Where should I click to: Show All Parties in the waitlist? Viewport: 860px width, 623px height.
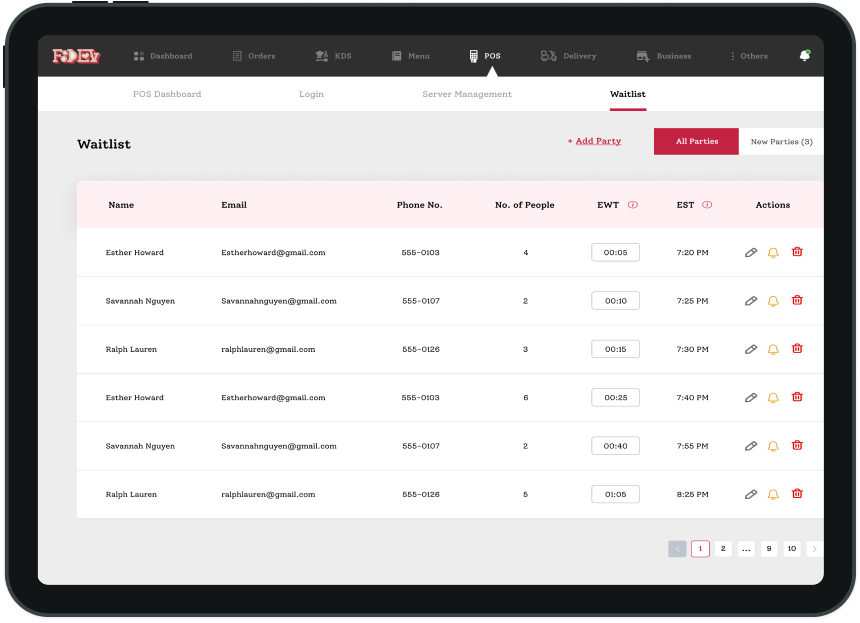tap(696, 142)
